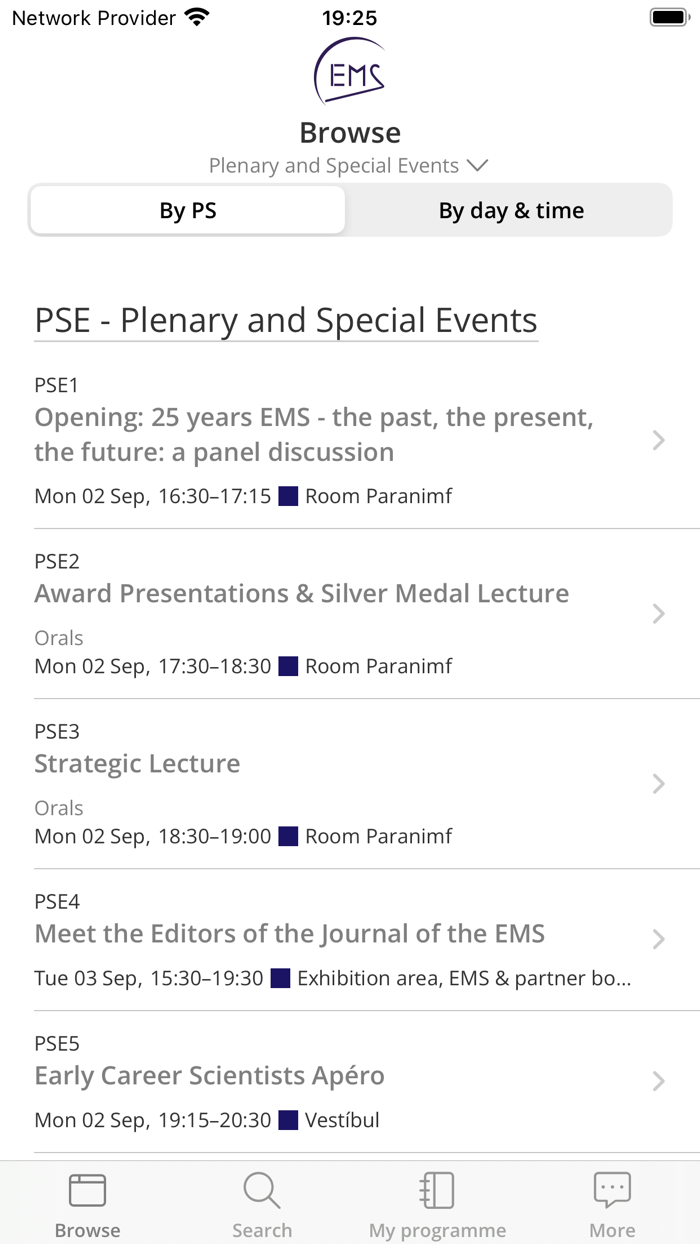Switch to the 'By day & time' view
This screenshot has width=700, height=1244.
[511, 210]
